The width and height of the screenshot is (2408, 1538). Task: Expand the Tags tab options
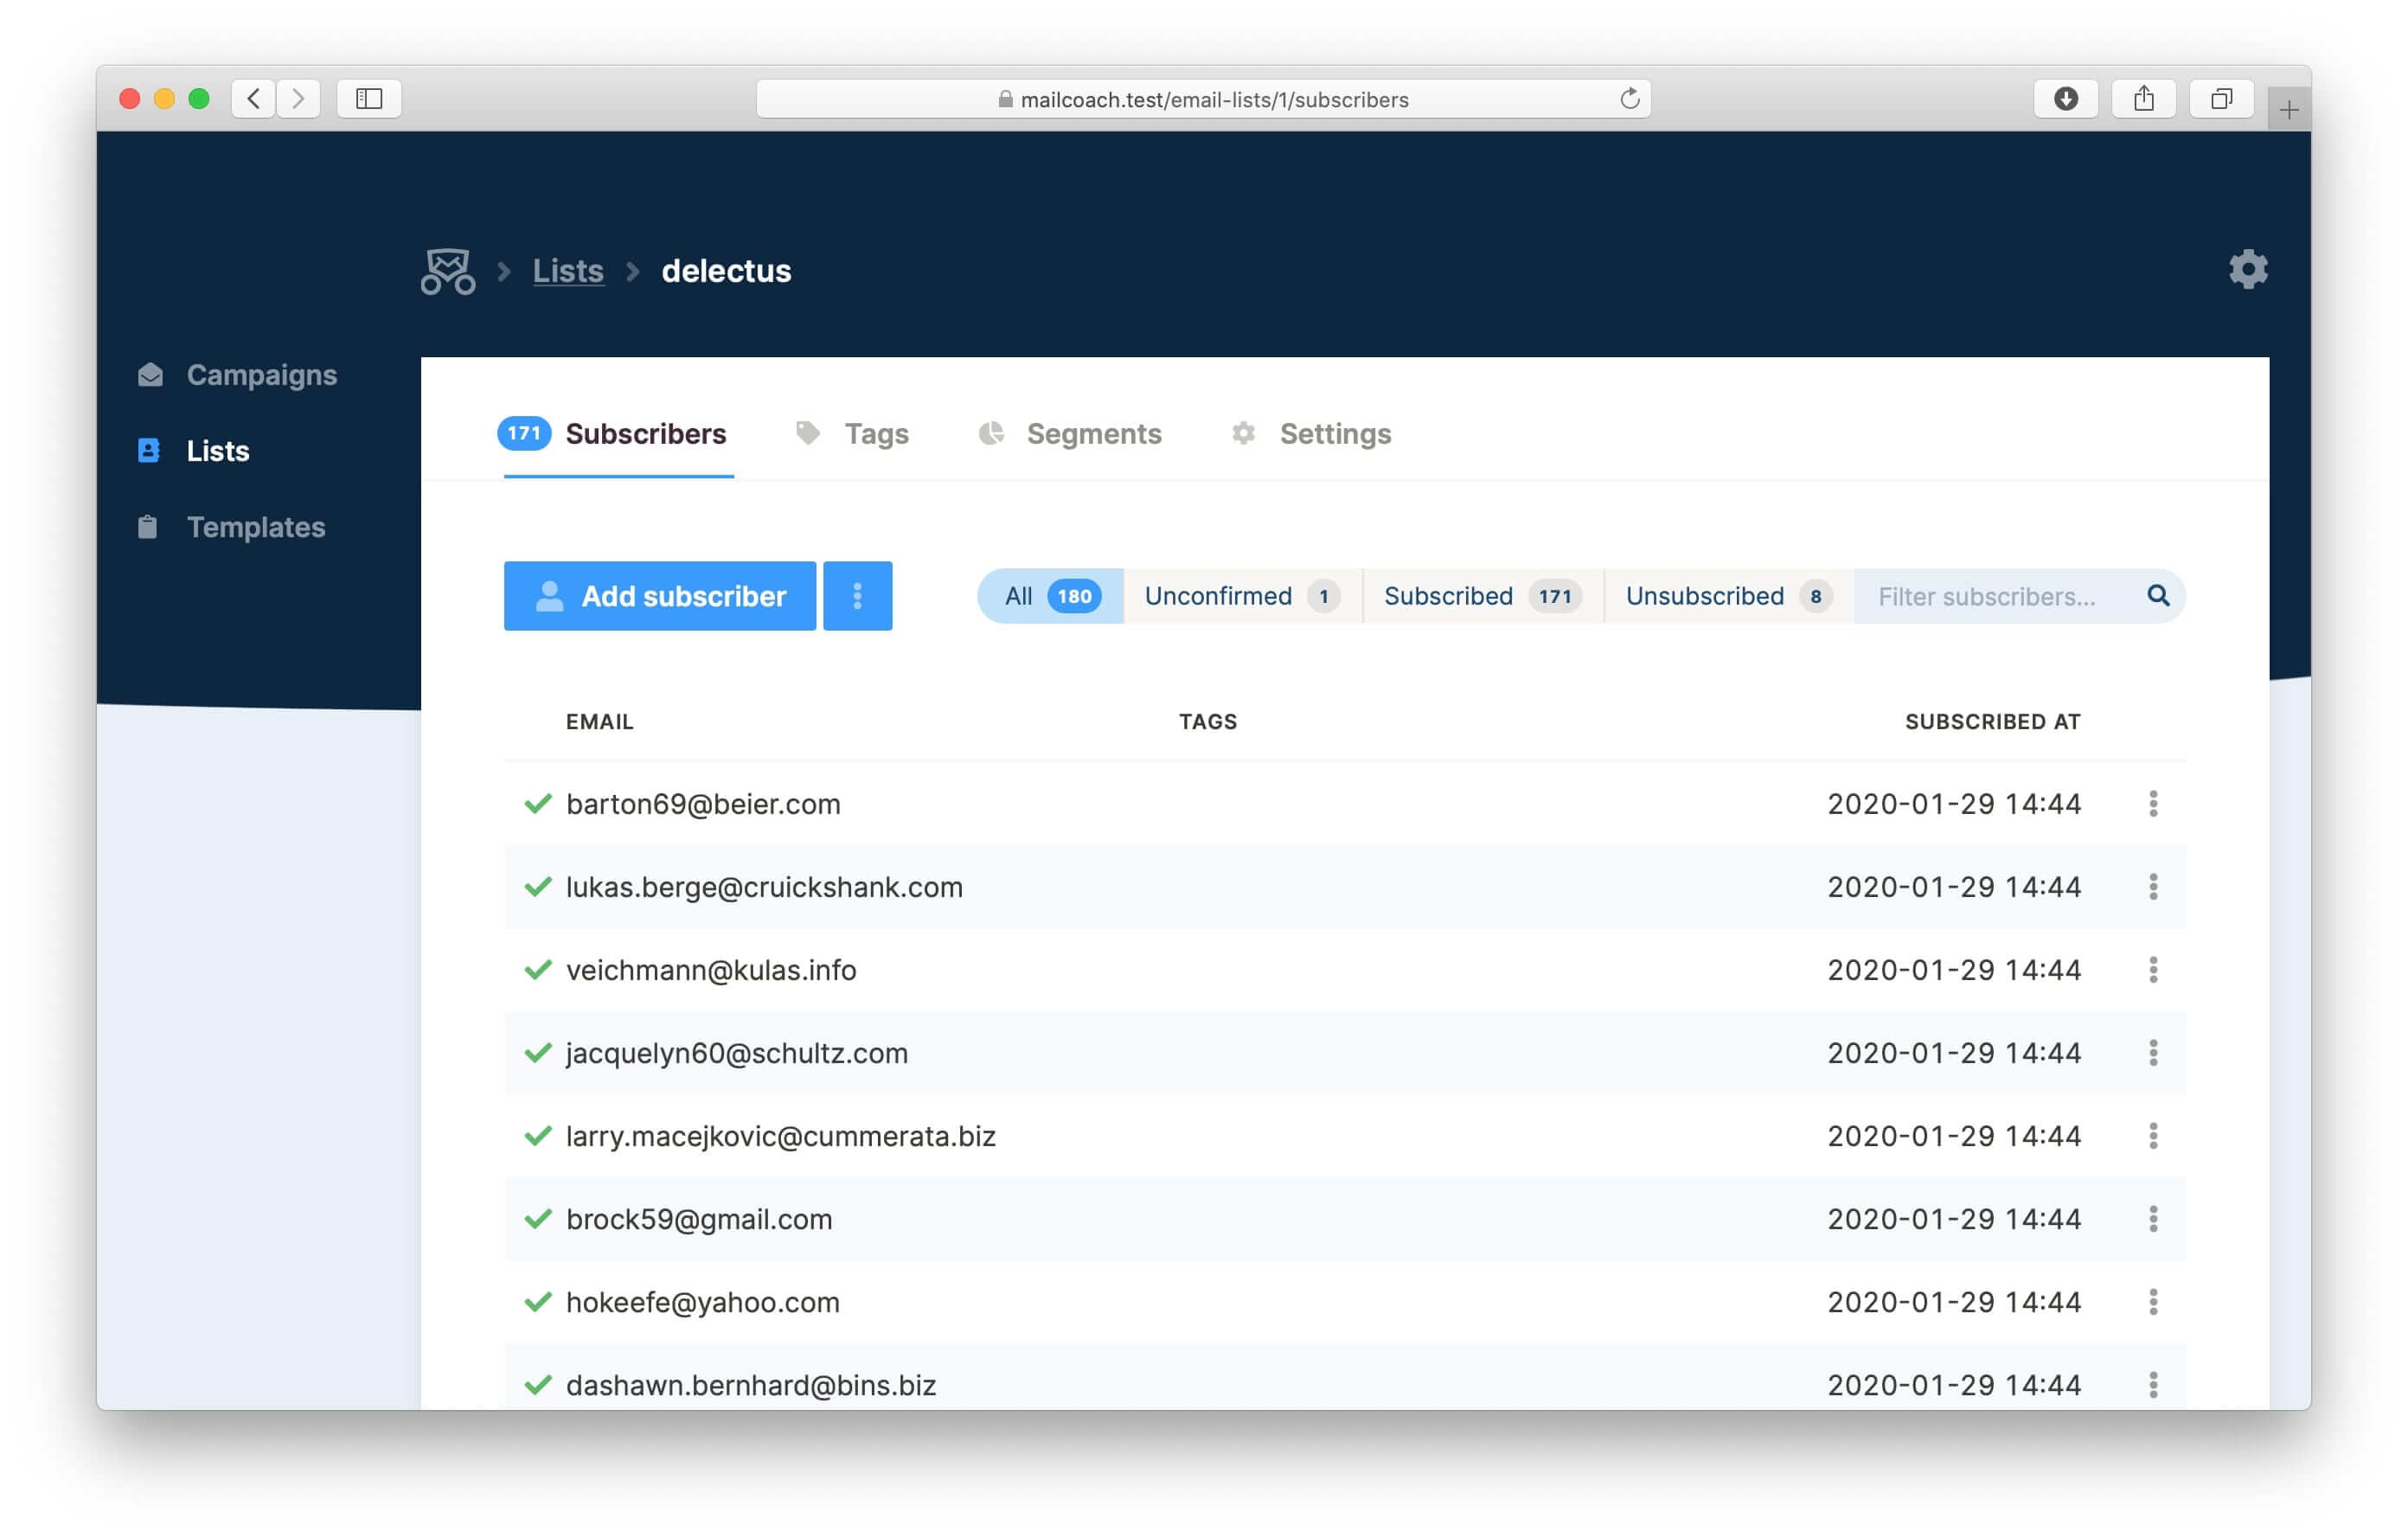tap(876, 433)
